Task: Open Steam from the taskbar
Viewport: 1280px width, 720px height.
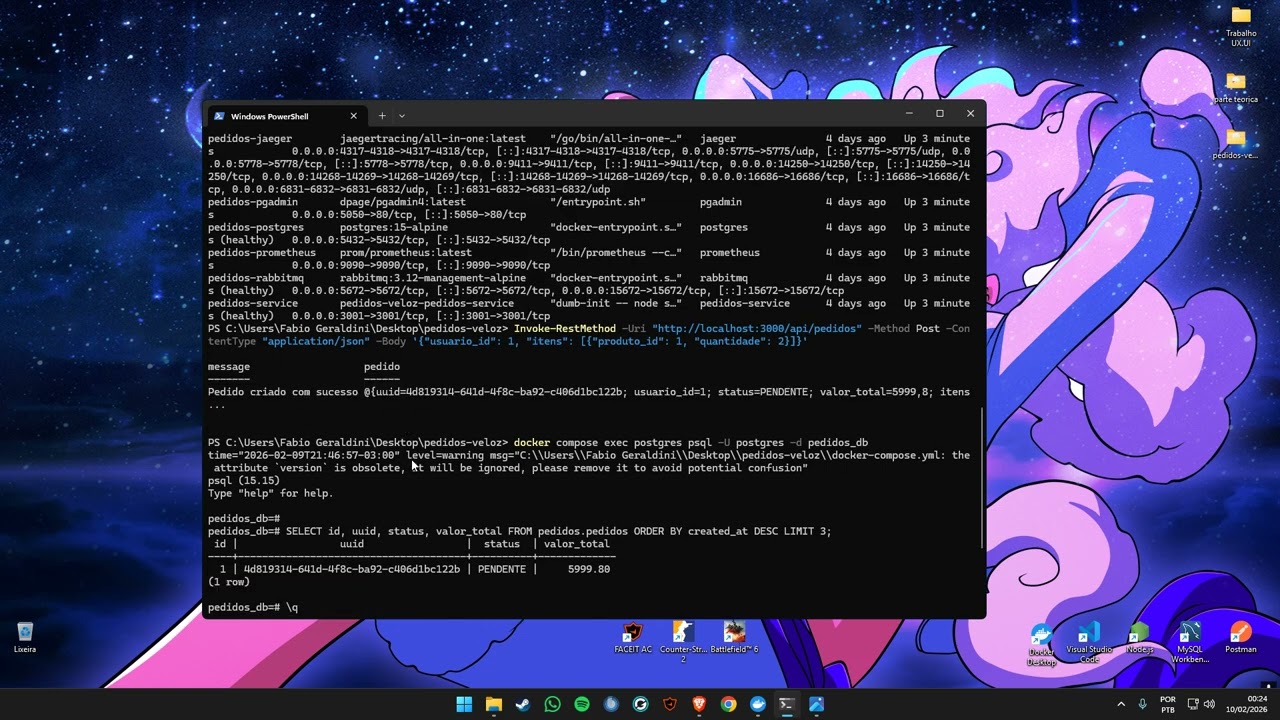Action: pos(523,704)
